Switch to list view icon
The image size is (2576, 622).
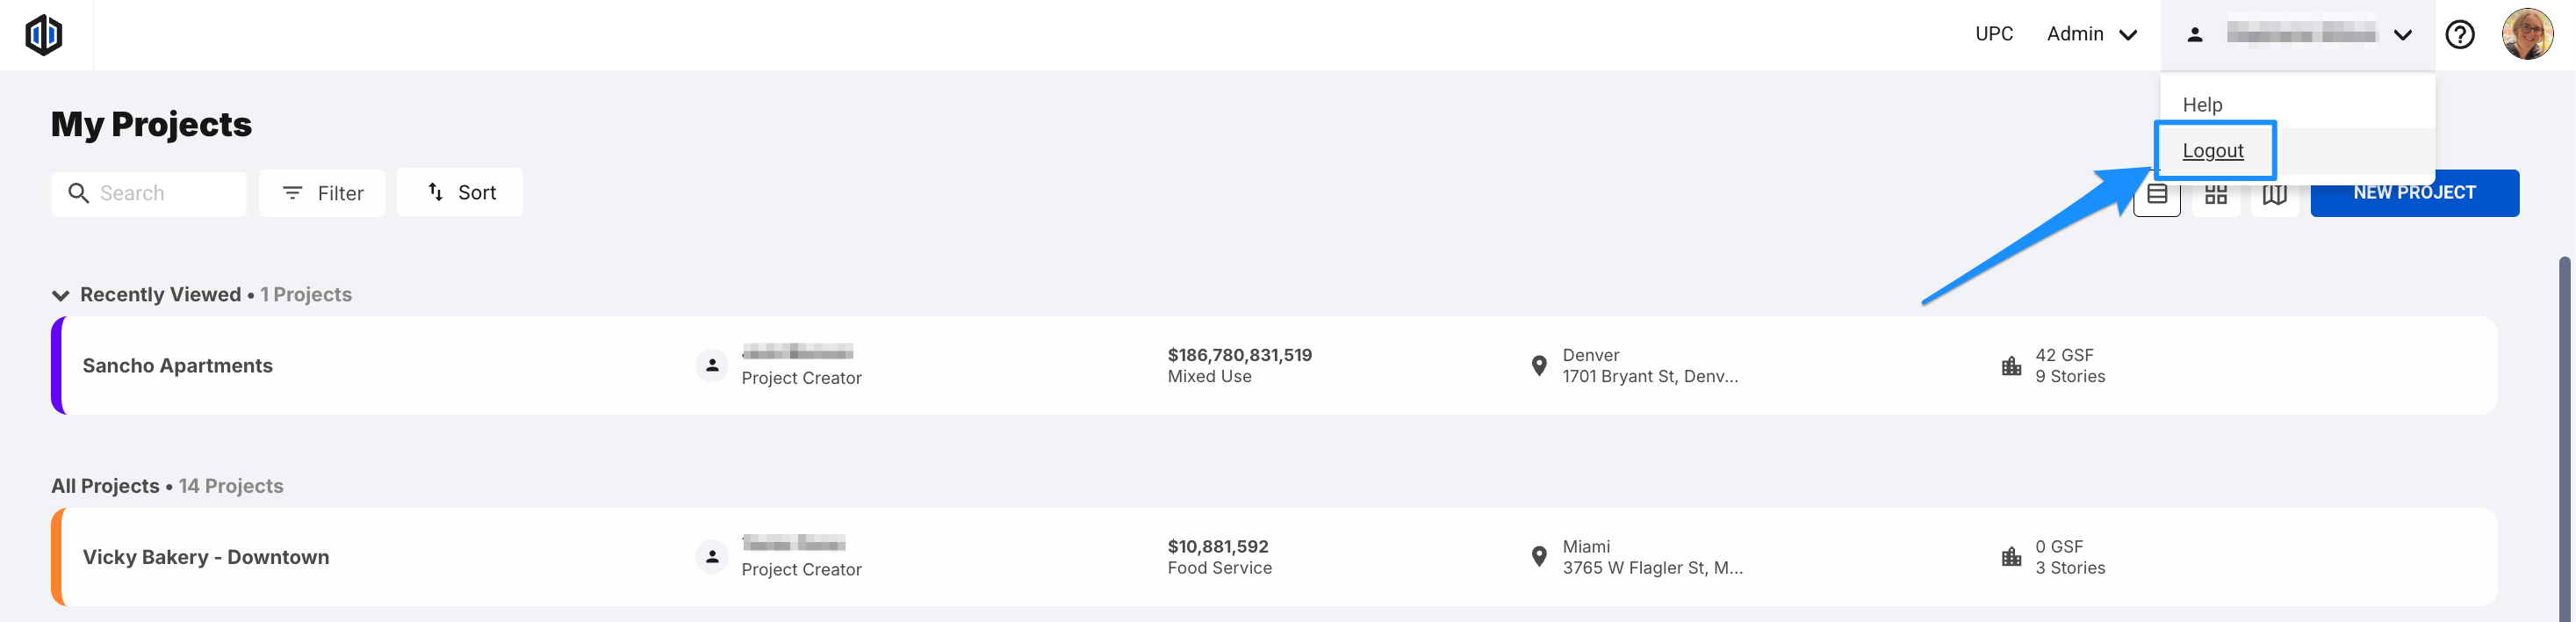tap(2157, 194)
